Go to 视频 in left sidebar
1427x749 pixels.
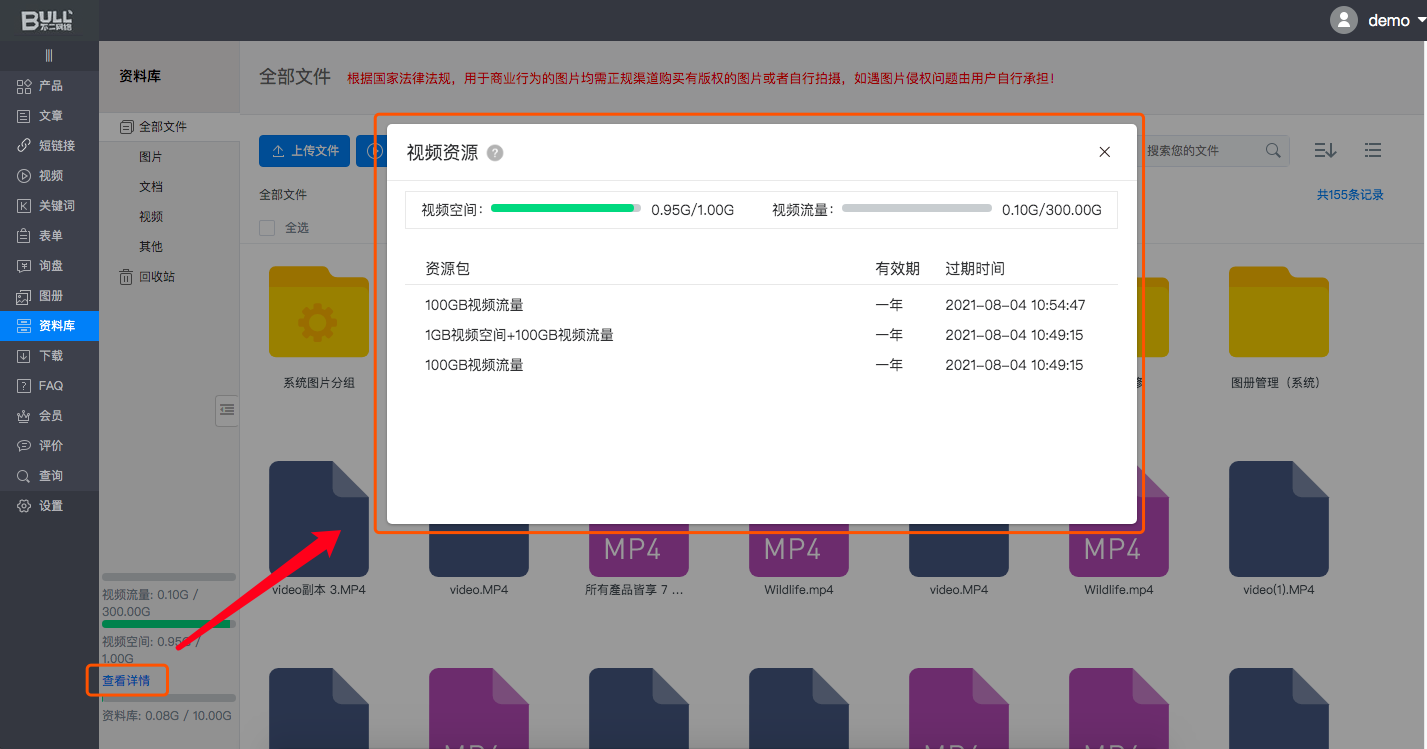[x=50, y=176]
